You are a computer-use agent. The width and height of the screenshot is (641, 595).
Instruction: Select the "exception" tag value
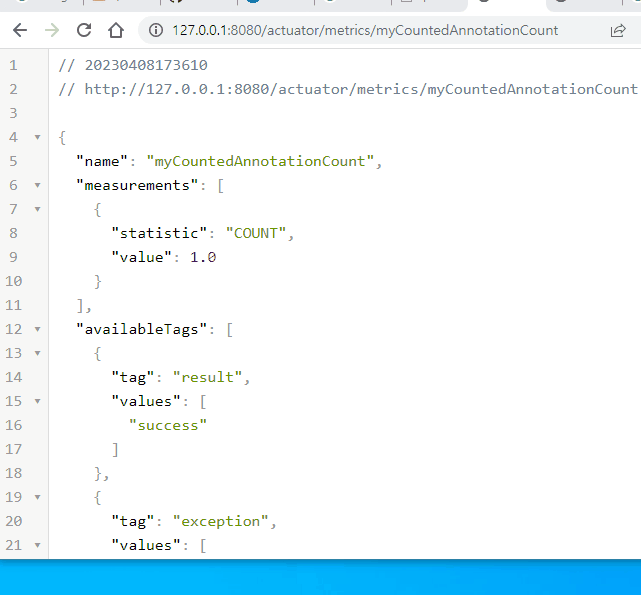click(220, 521)
